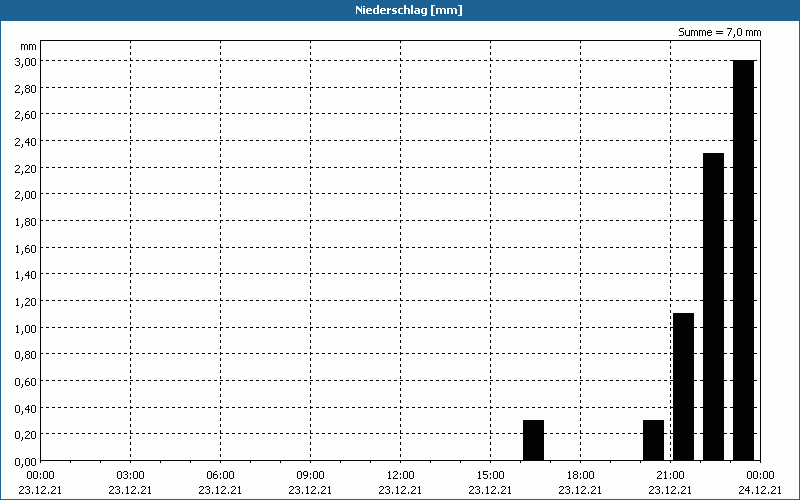Click the 0,20 y-axis label
This screenshot has height=500, width=800.
pyautogui.click(x=27, y=435)
